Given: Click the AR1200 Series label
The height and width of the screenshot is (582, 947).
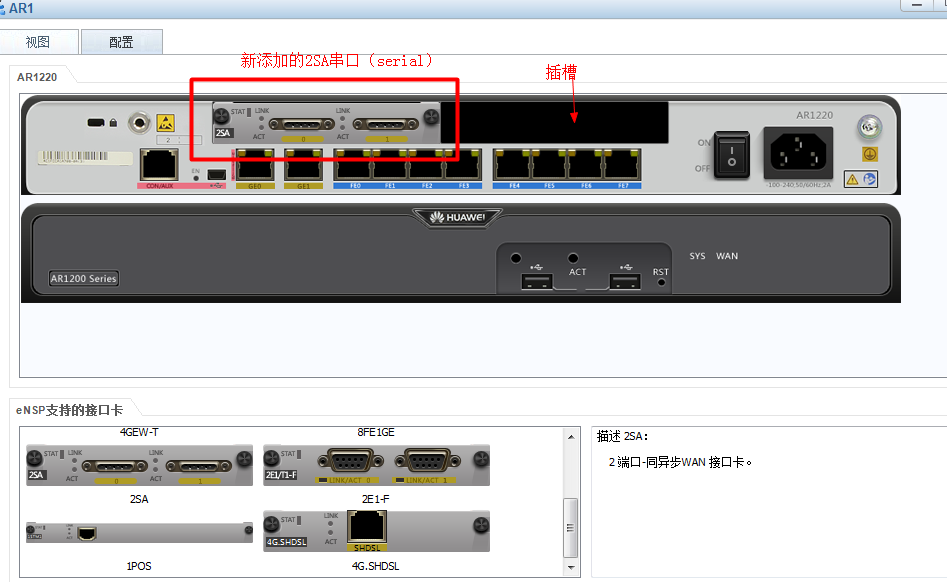Looking at the screenshot, I should [x=83, y=278].
